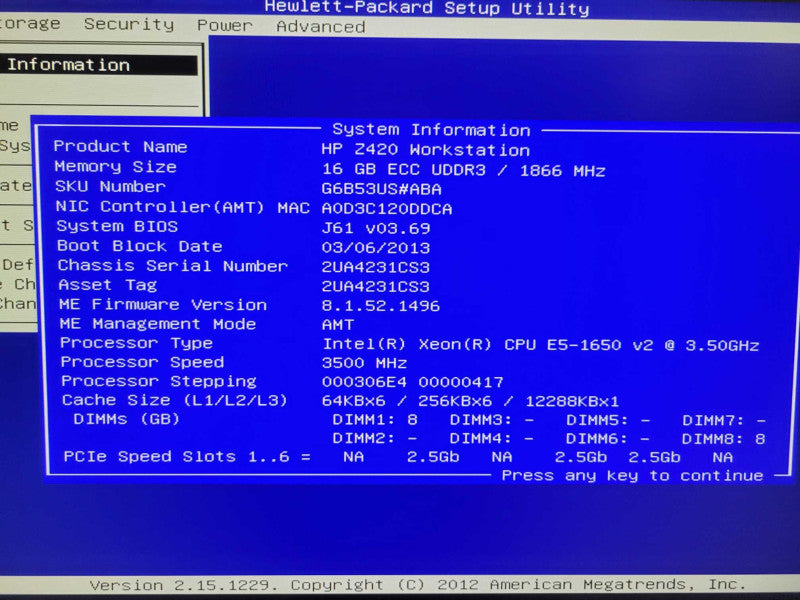
Task: Select the 'Chassis Serial Number' label
Action: (172, 265)
